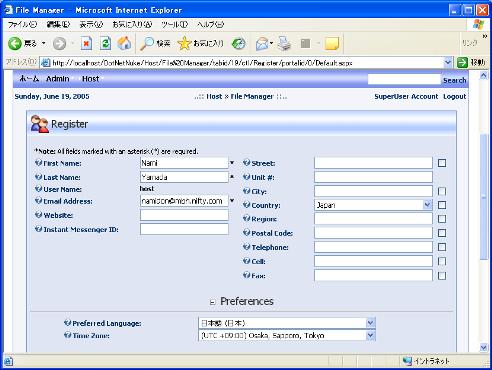The width and height of the screenshot is (492, 370).
Task: Open History toolbar icon
Action: pyautogui.click(x=239, y=43)
